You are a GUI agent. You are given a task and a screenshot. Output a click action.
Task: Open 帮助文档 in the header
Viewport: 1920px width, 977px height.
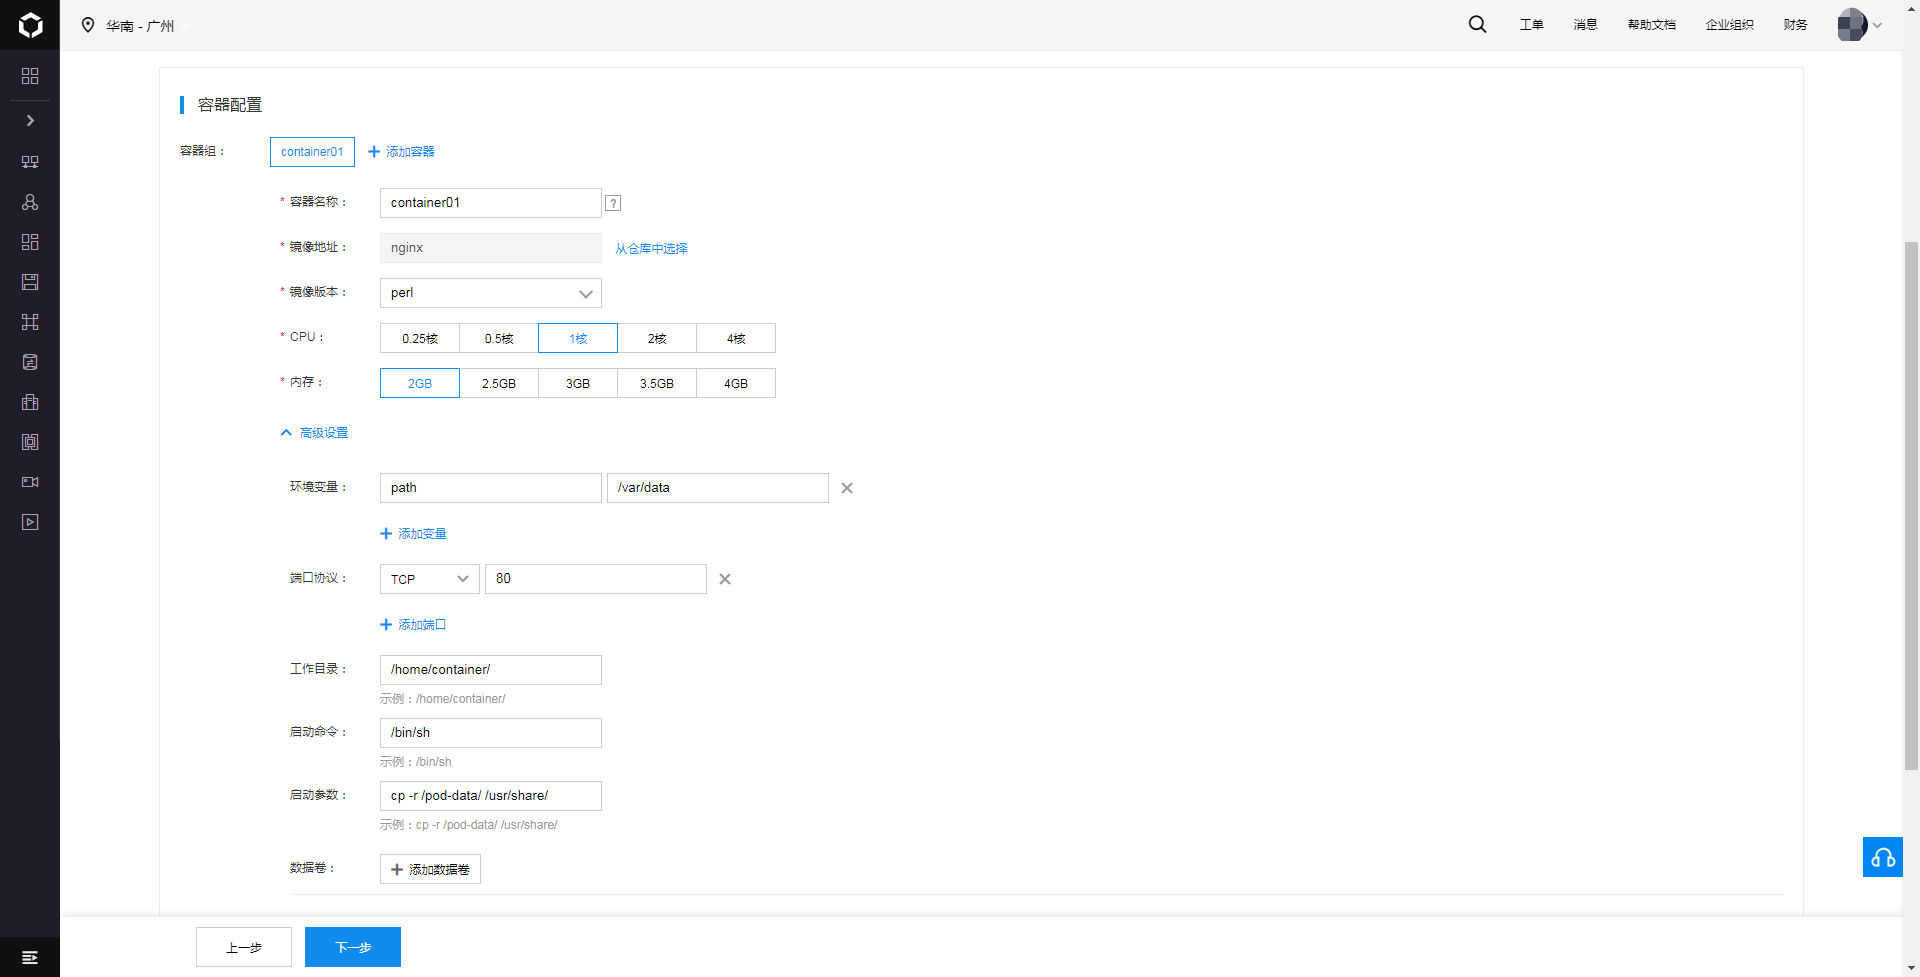pyautogui.click(x=1651, y=25)
